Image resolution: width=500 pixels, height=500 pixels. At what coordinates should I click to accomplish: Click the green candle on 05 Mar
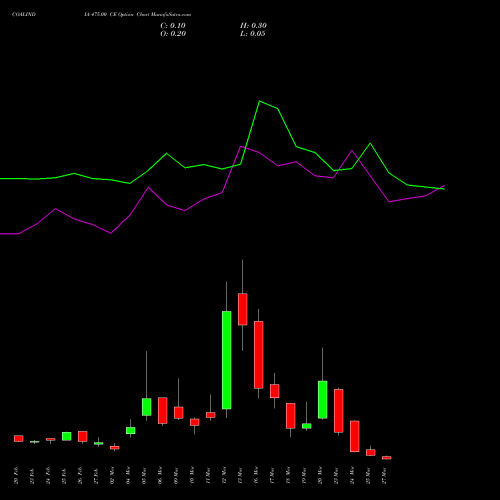[x=147, y=407]
